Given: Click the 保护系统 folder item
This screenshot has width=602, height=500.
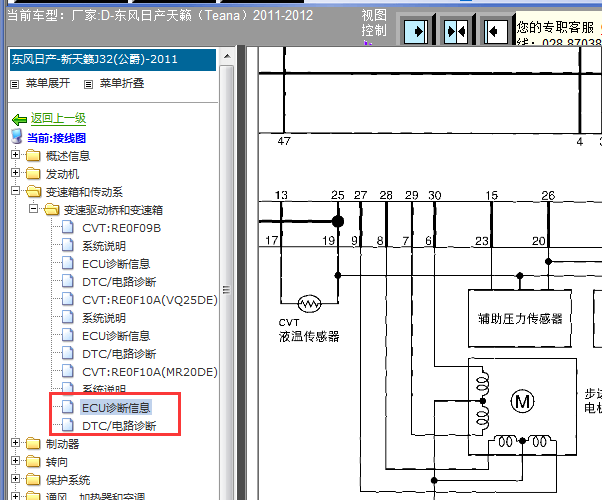Looking at the screenshot, I should (x=66, y=480).
